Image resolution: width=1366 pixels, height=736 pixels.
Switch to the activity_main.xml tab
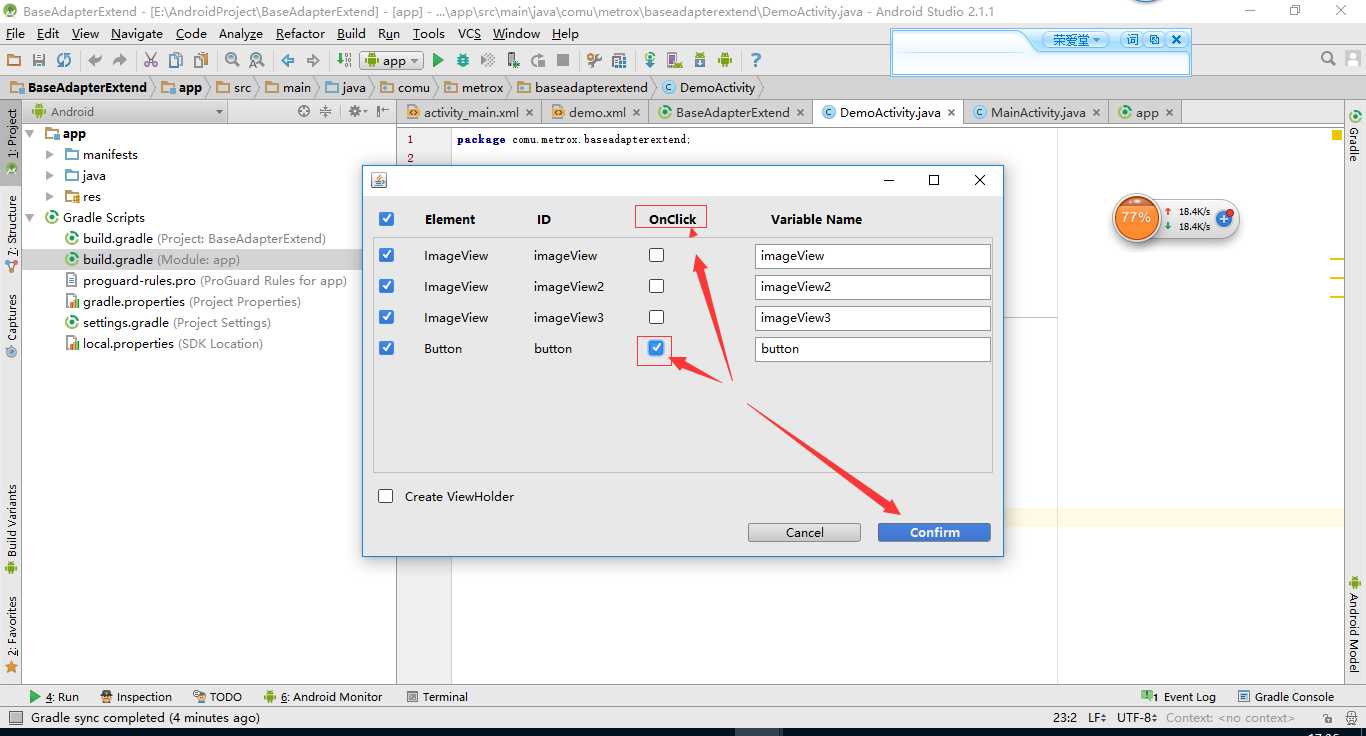471,112
